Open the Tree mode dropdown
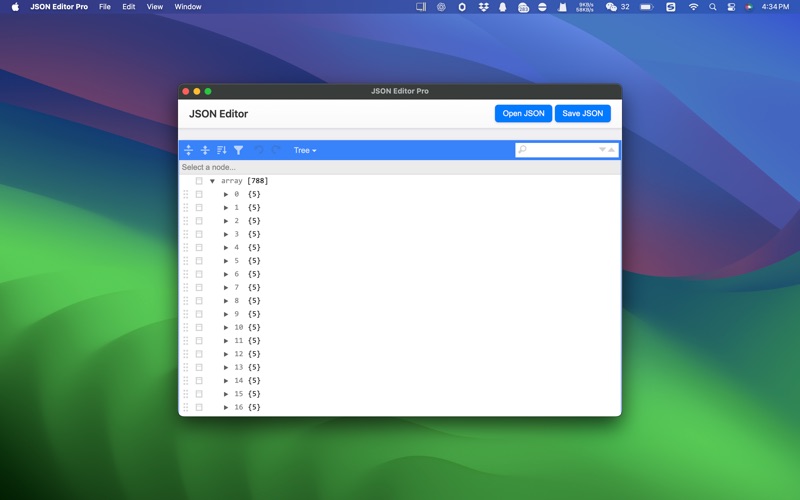800x500 pixels. (305, 150)
